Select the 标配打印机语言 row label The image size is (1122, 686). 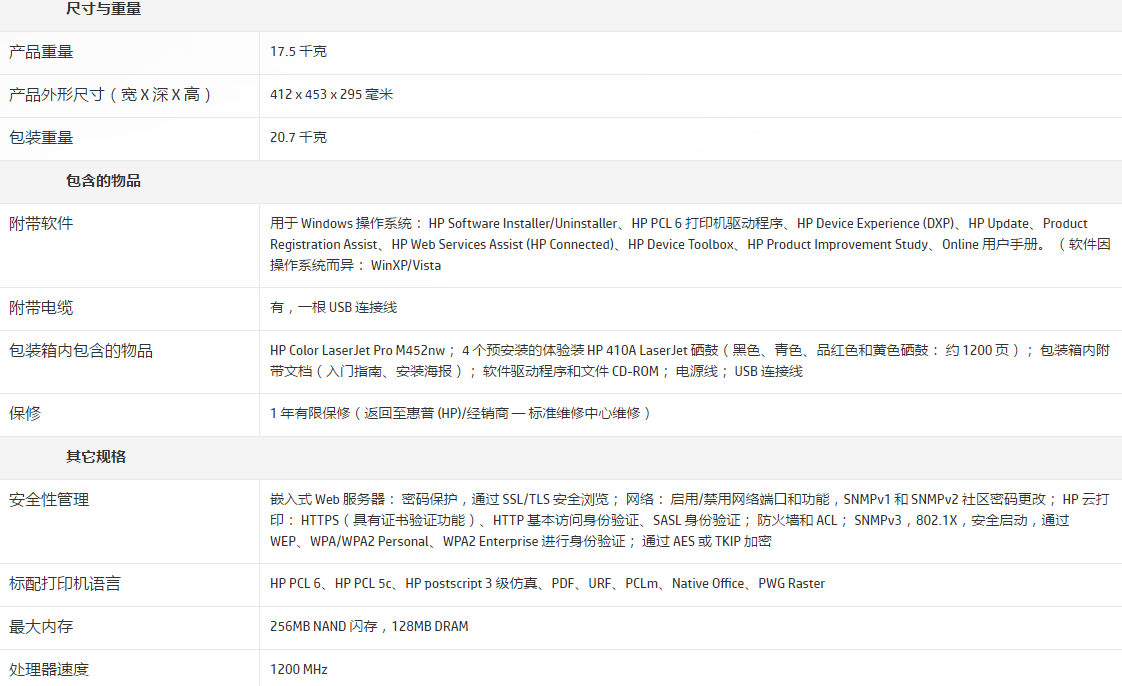coord(64,584)
